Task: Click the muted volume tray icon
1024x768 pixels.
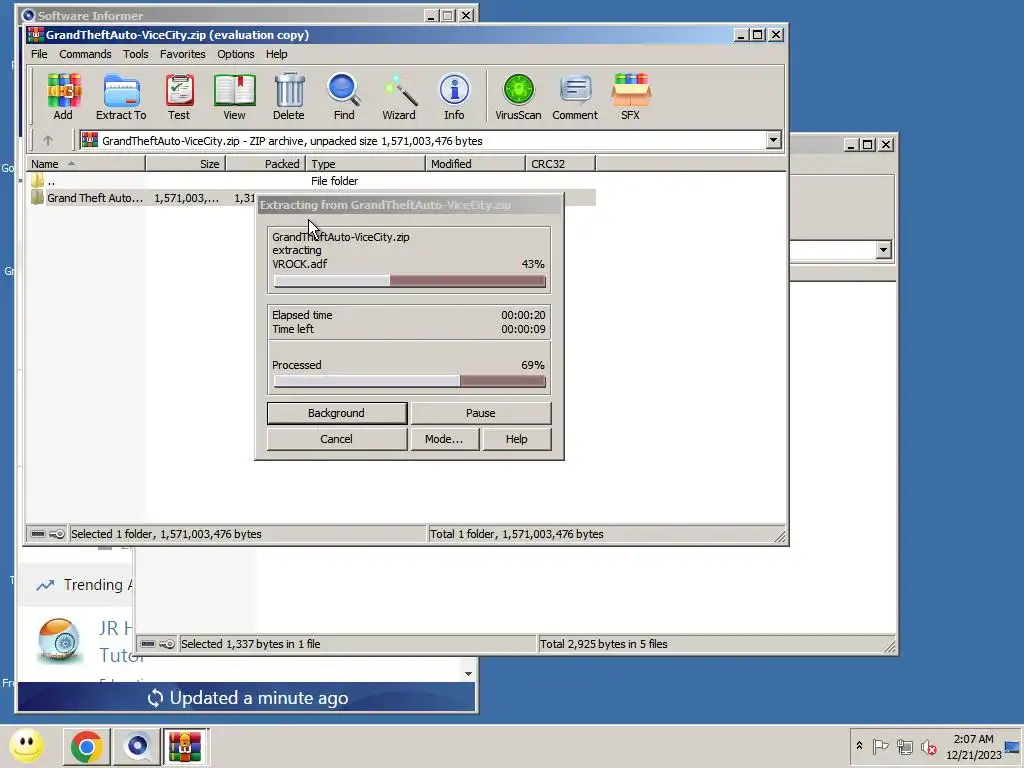Action: 929,746
